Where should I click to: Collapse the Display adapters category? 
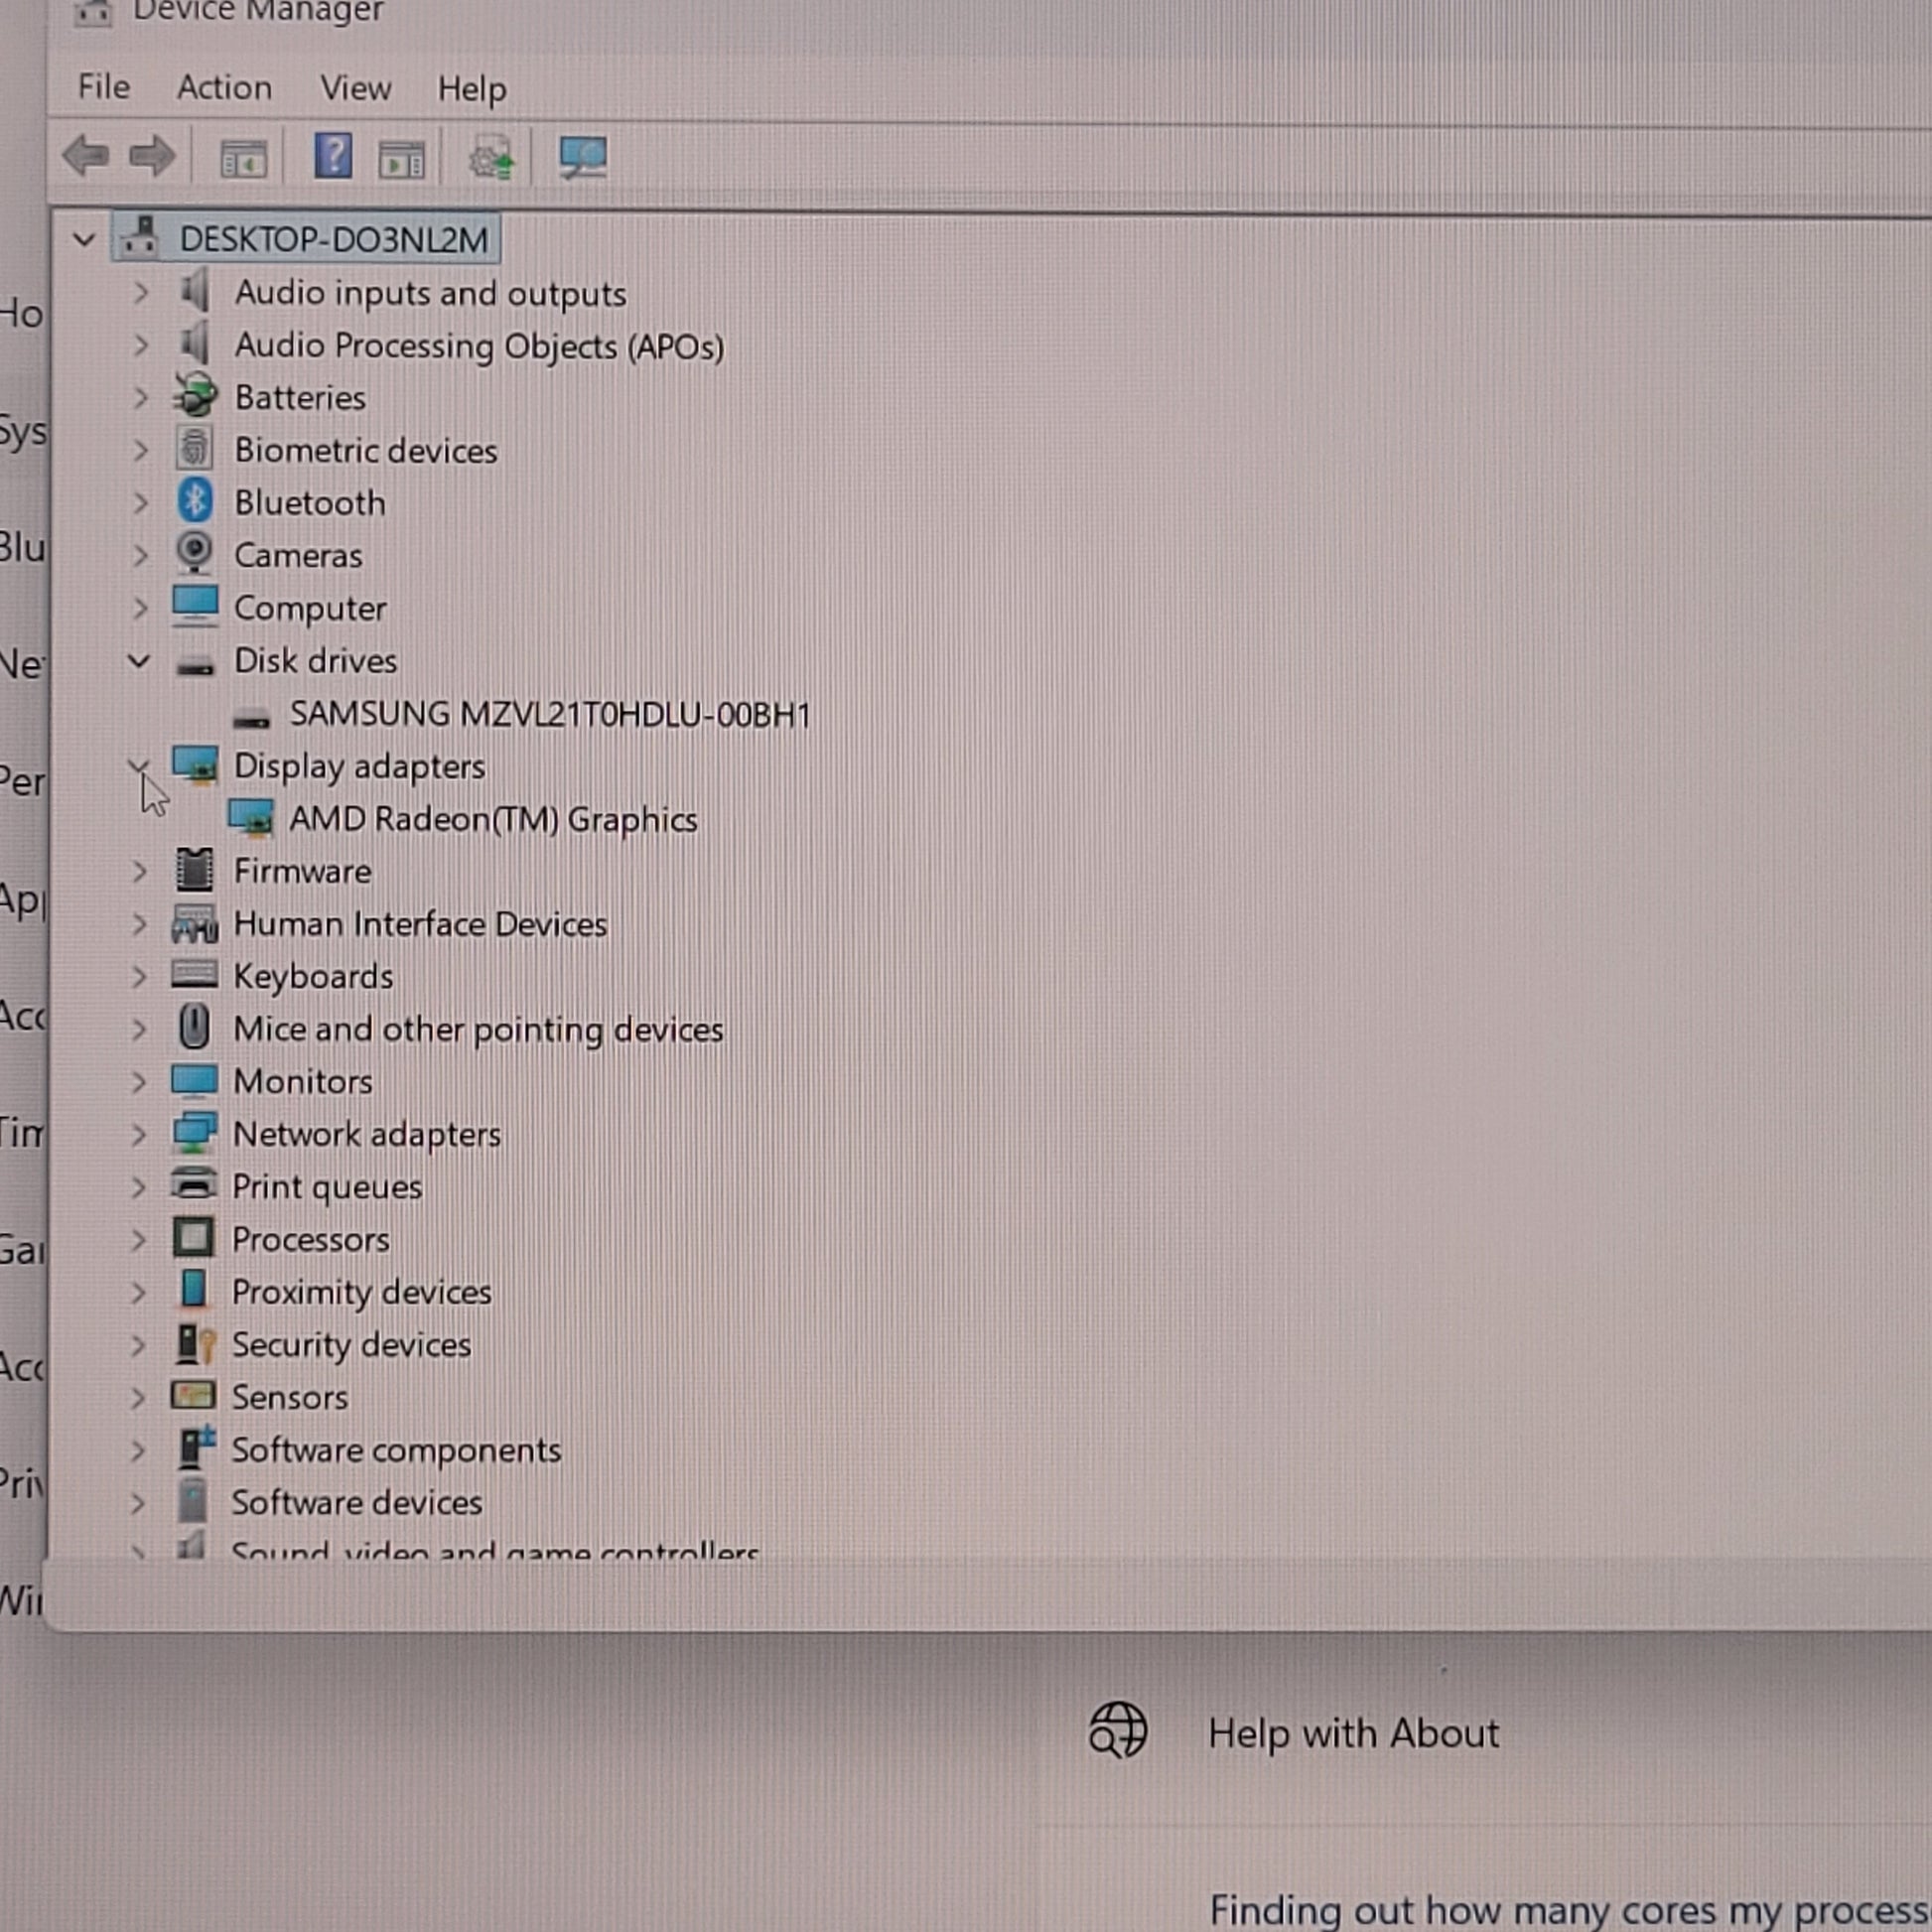point(139,767)
